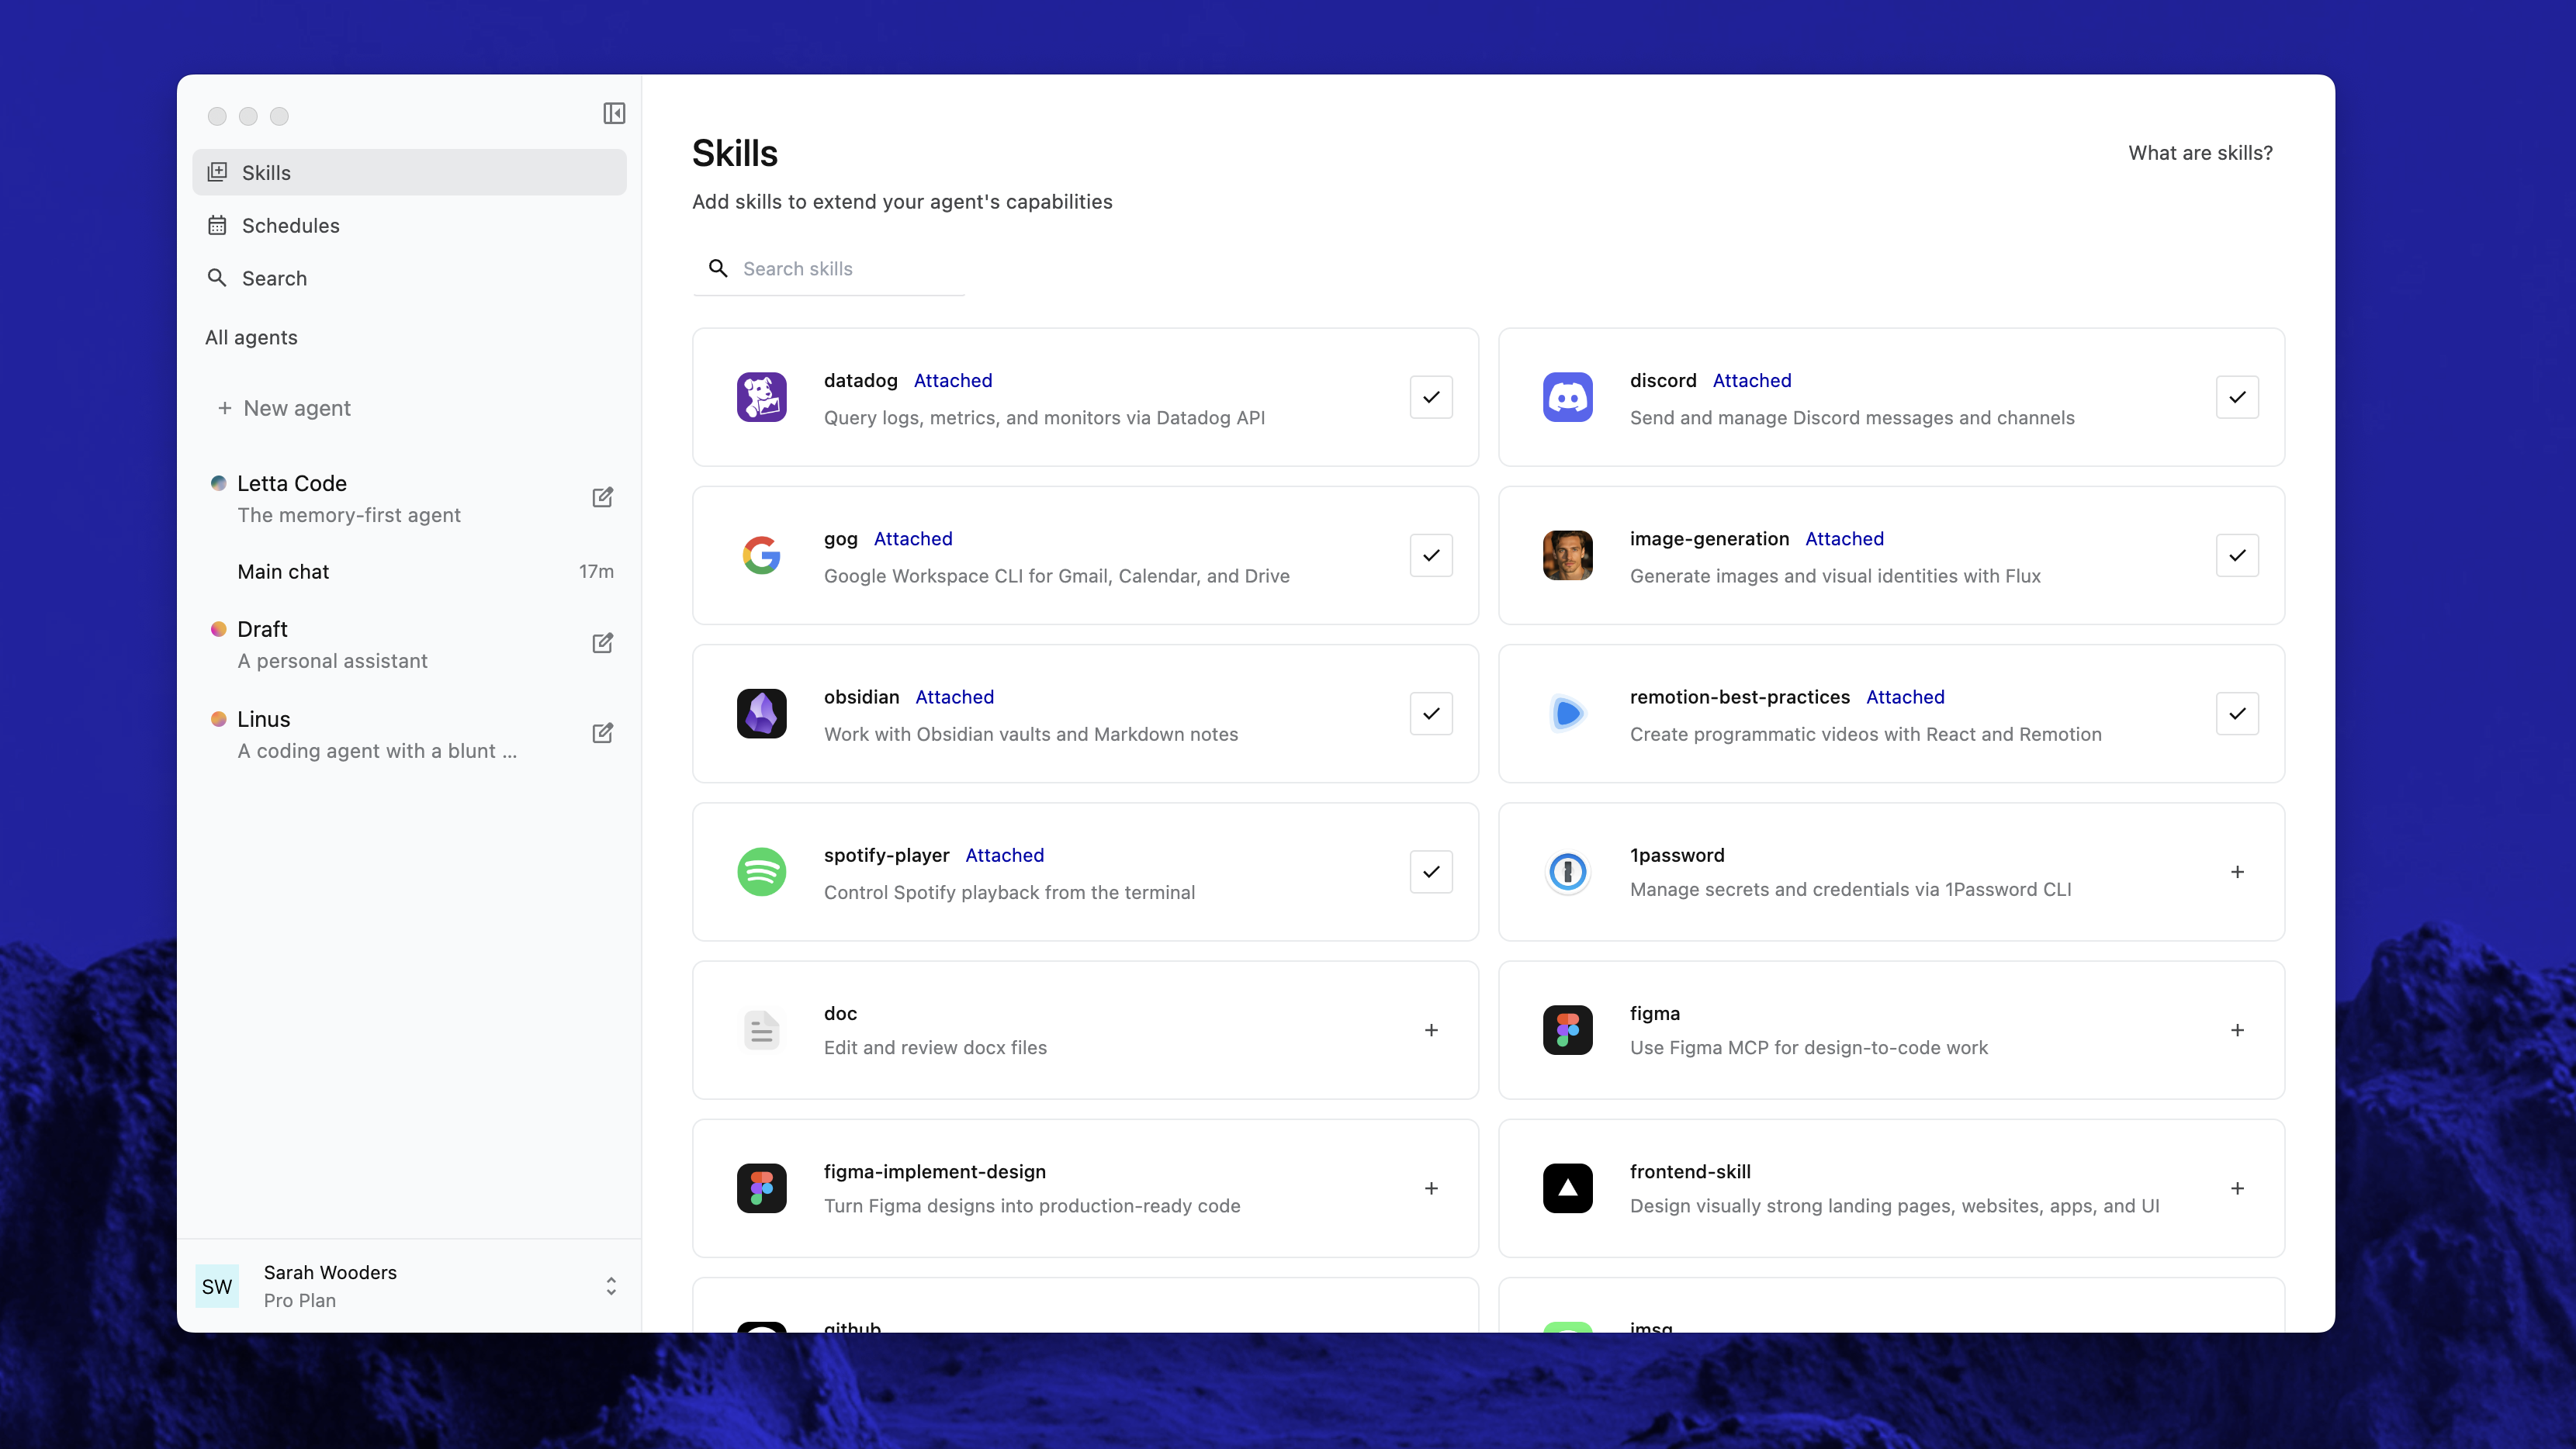Click the new chat icon for the Linus agent
This screenshot has width=2576, height=1449.
pos(602,733)
